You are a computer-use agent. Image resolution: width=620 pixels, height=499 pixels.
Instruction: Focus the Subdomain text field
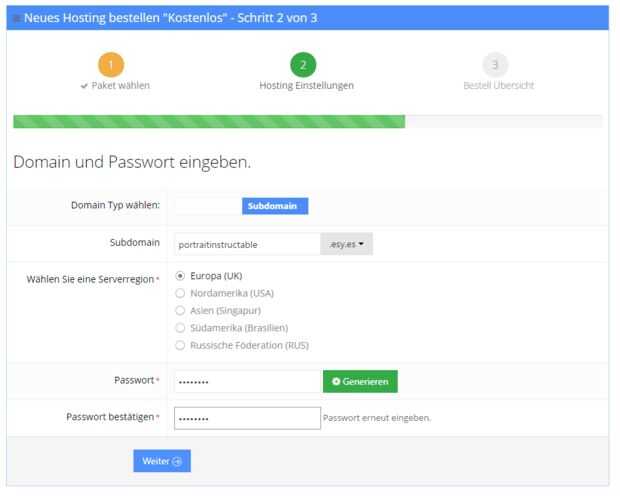[247, 244]
